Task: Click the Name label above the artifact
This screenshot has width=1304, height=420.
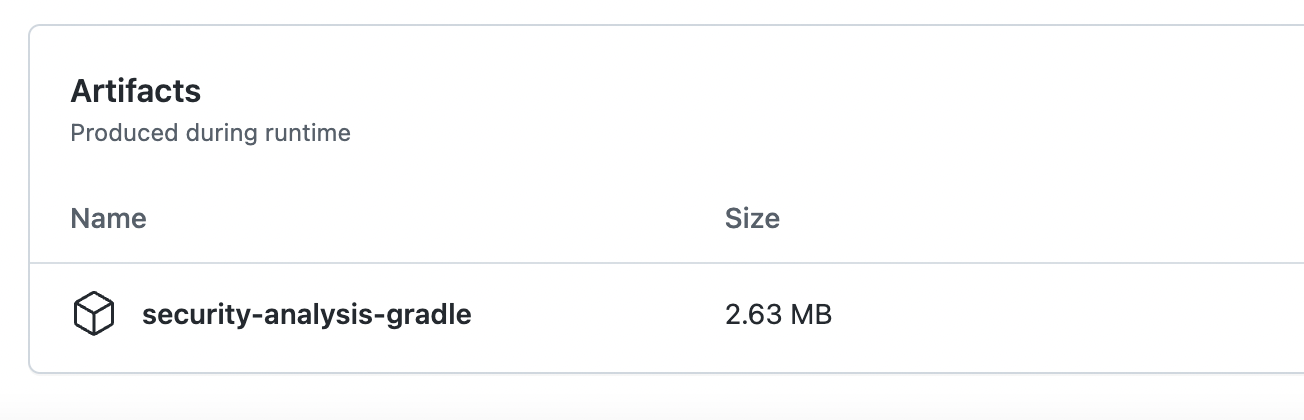Action: click(x=108, y=218)
